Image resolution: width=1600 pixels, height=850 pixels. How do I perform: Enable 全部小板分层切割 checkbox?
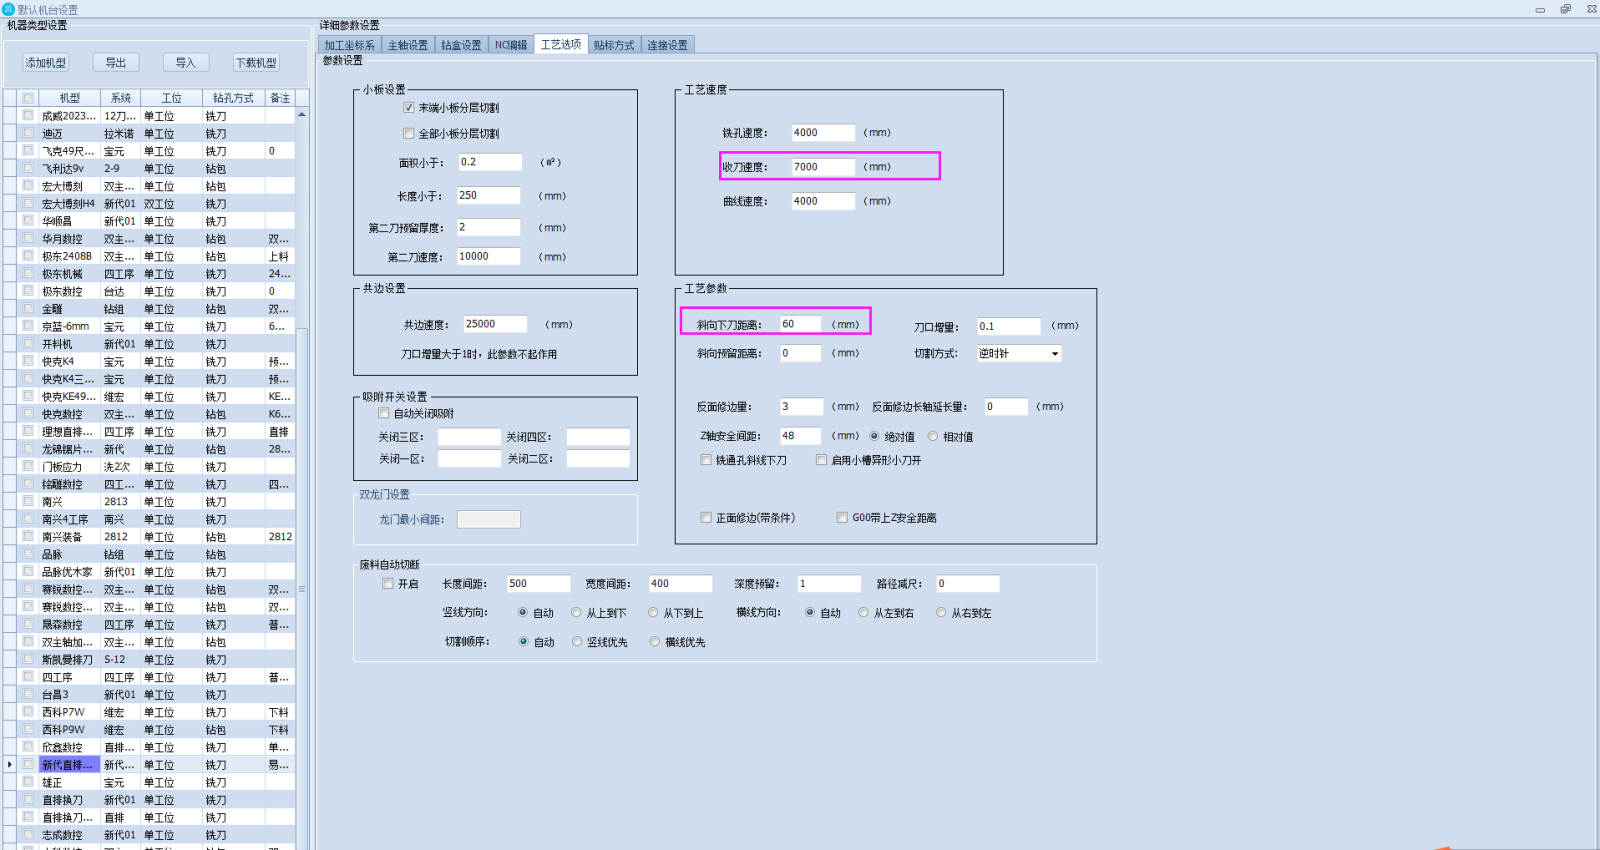tap(409, 133)
